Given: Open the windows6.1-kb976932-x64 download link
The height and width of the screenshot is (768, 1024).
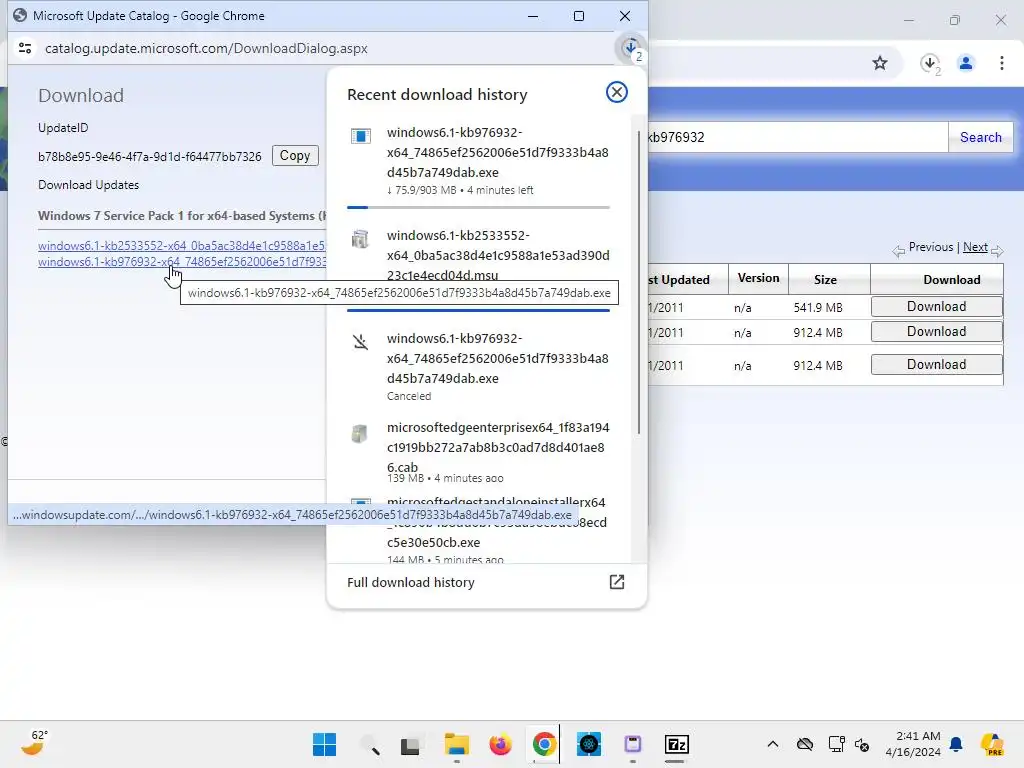Looking at the screenshot, I should pyautogui.click(x=182, y=262).
